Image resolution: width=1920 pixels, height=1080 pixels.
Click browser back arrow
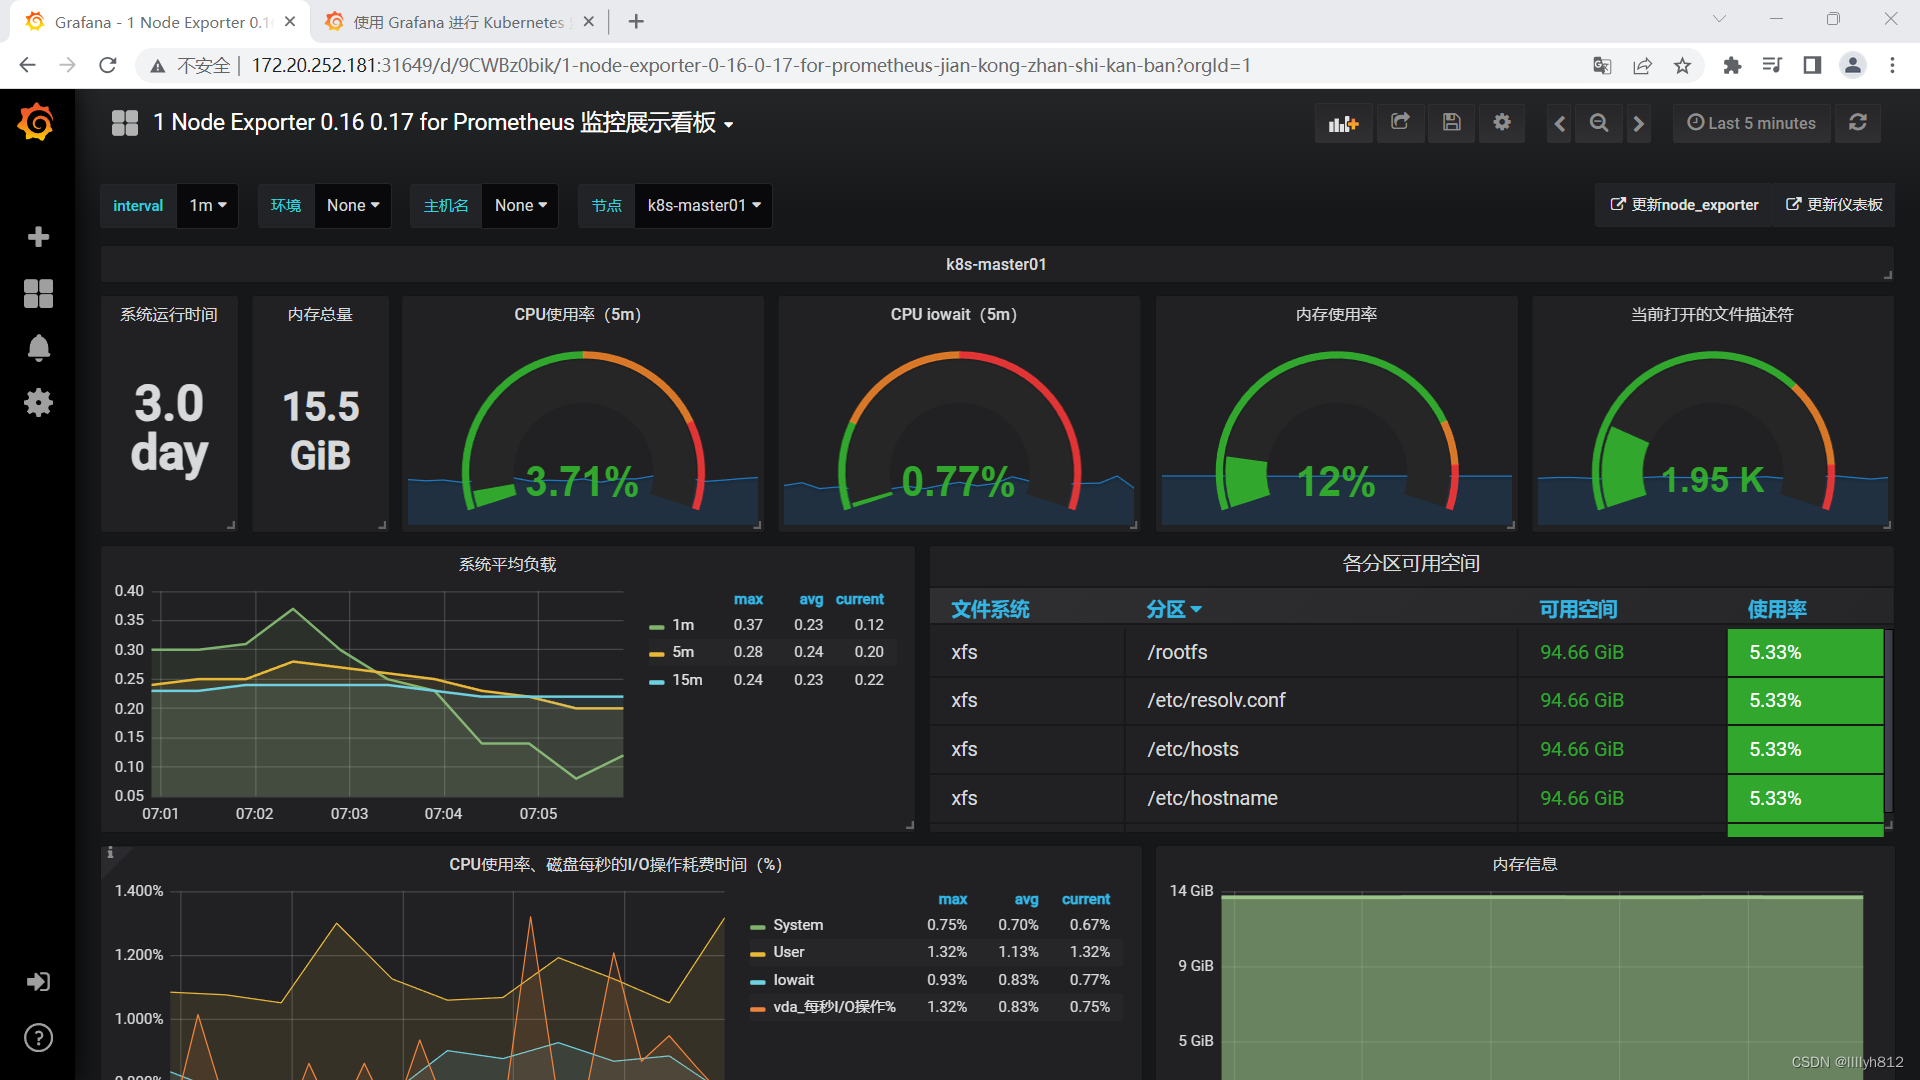tap(28, 66)
